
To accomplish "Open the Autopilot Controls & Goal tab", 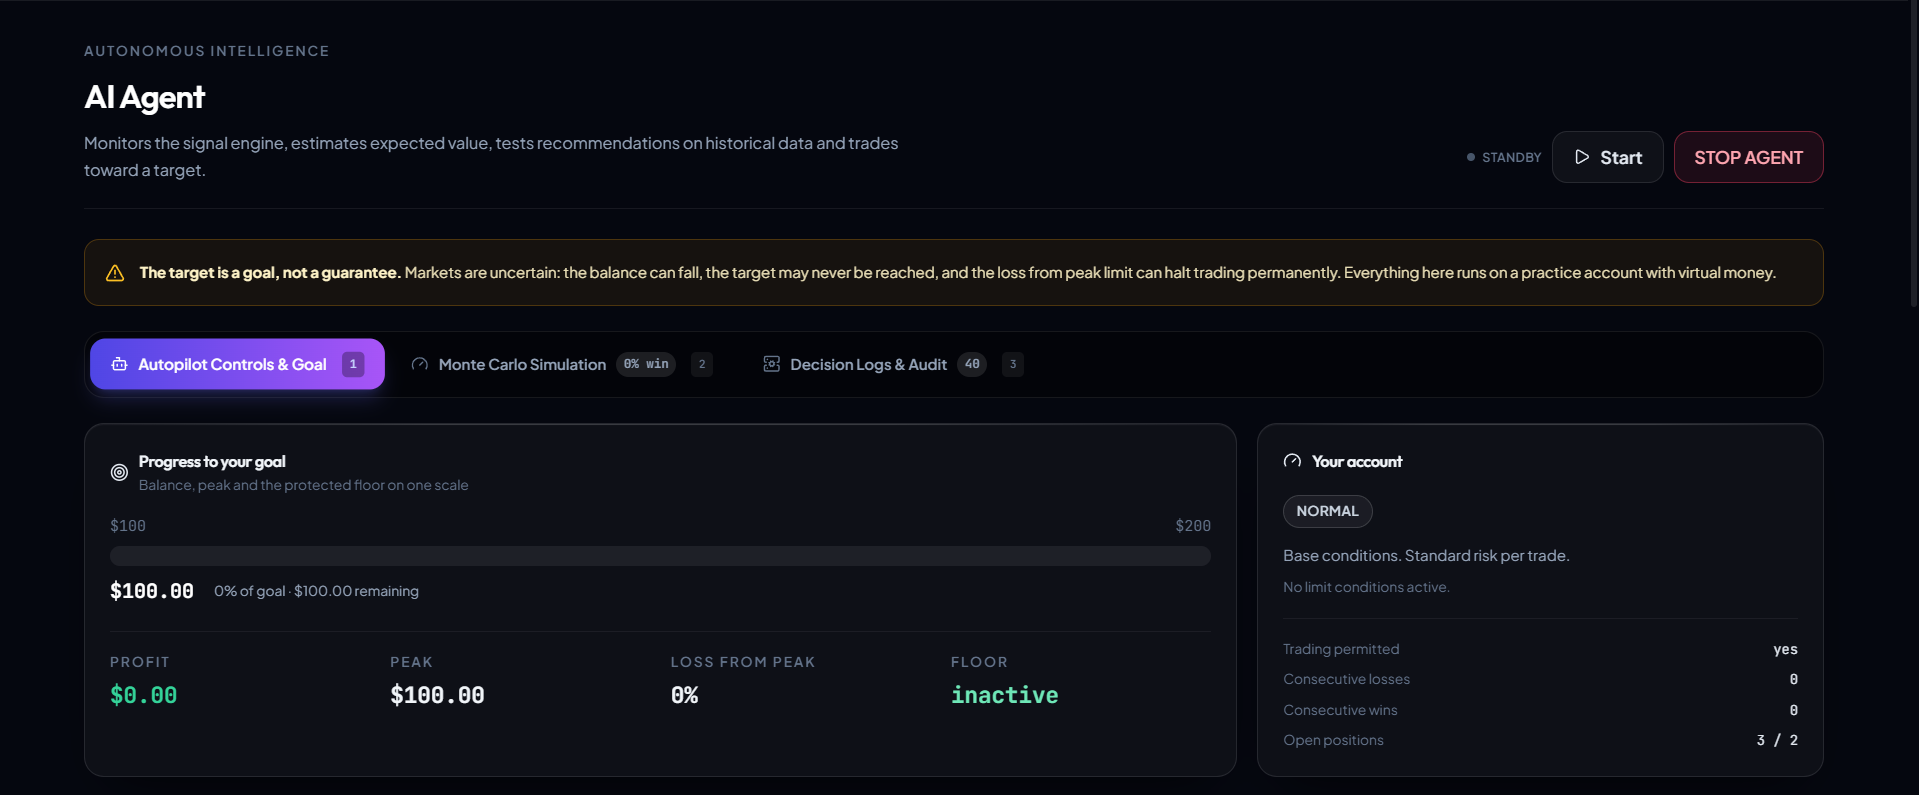I will tap(237, 364).
